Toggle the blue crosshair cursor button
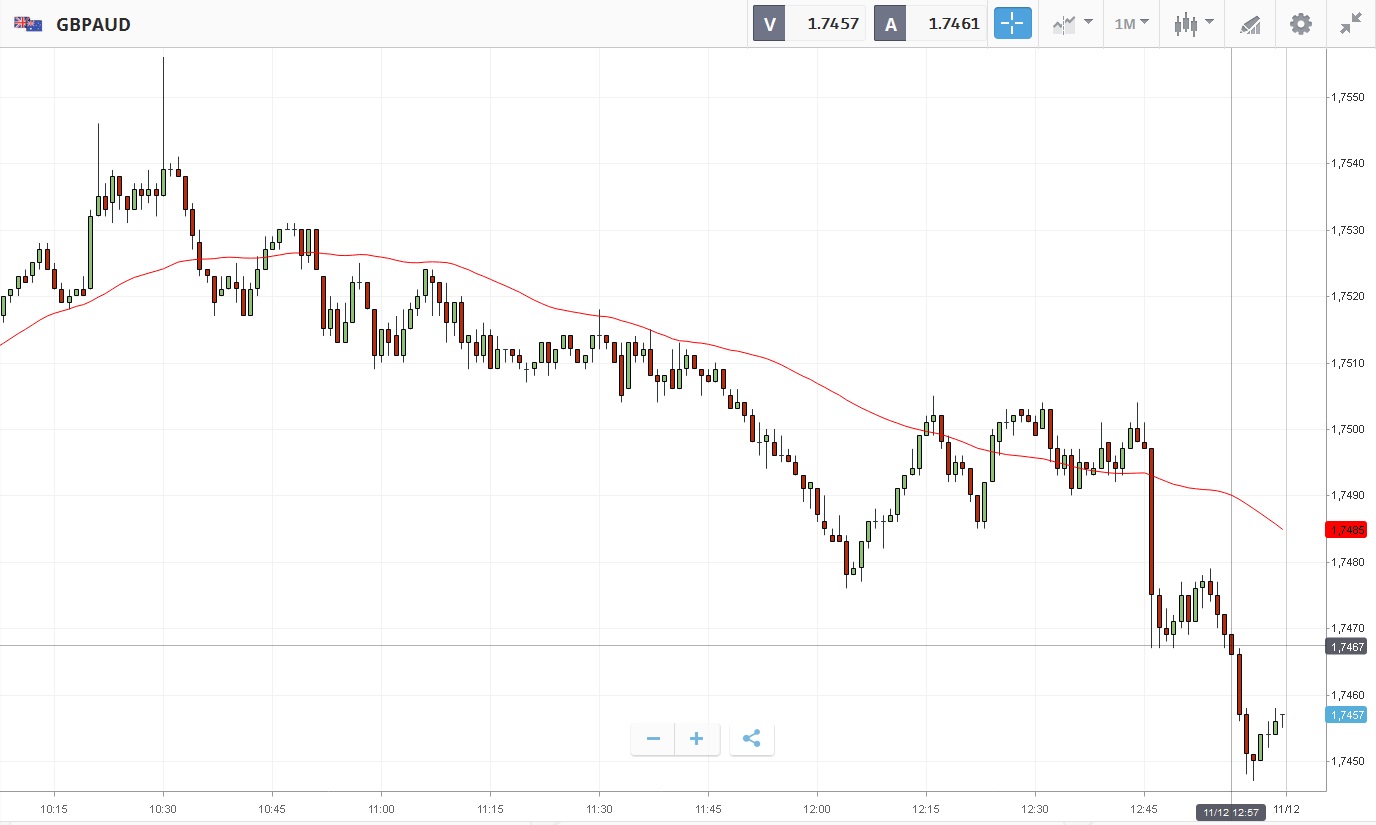Viewport: 1376px width, 825px height. [1012, 24]
